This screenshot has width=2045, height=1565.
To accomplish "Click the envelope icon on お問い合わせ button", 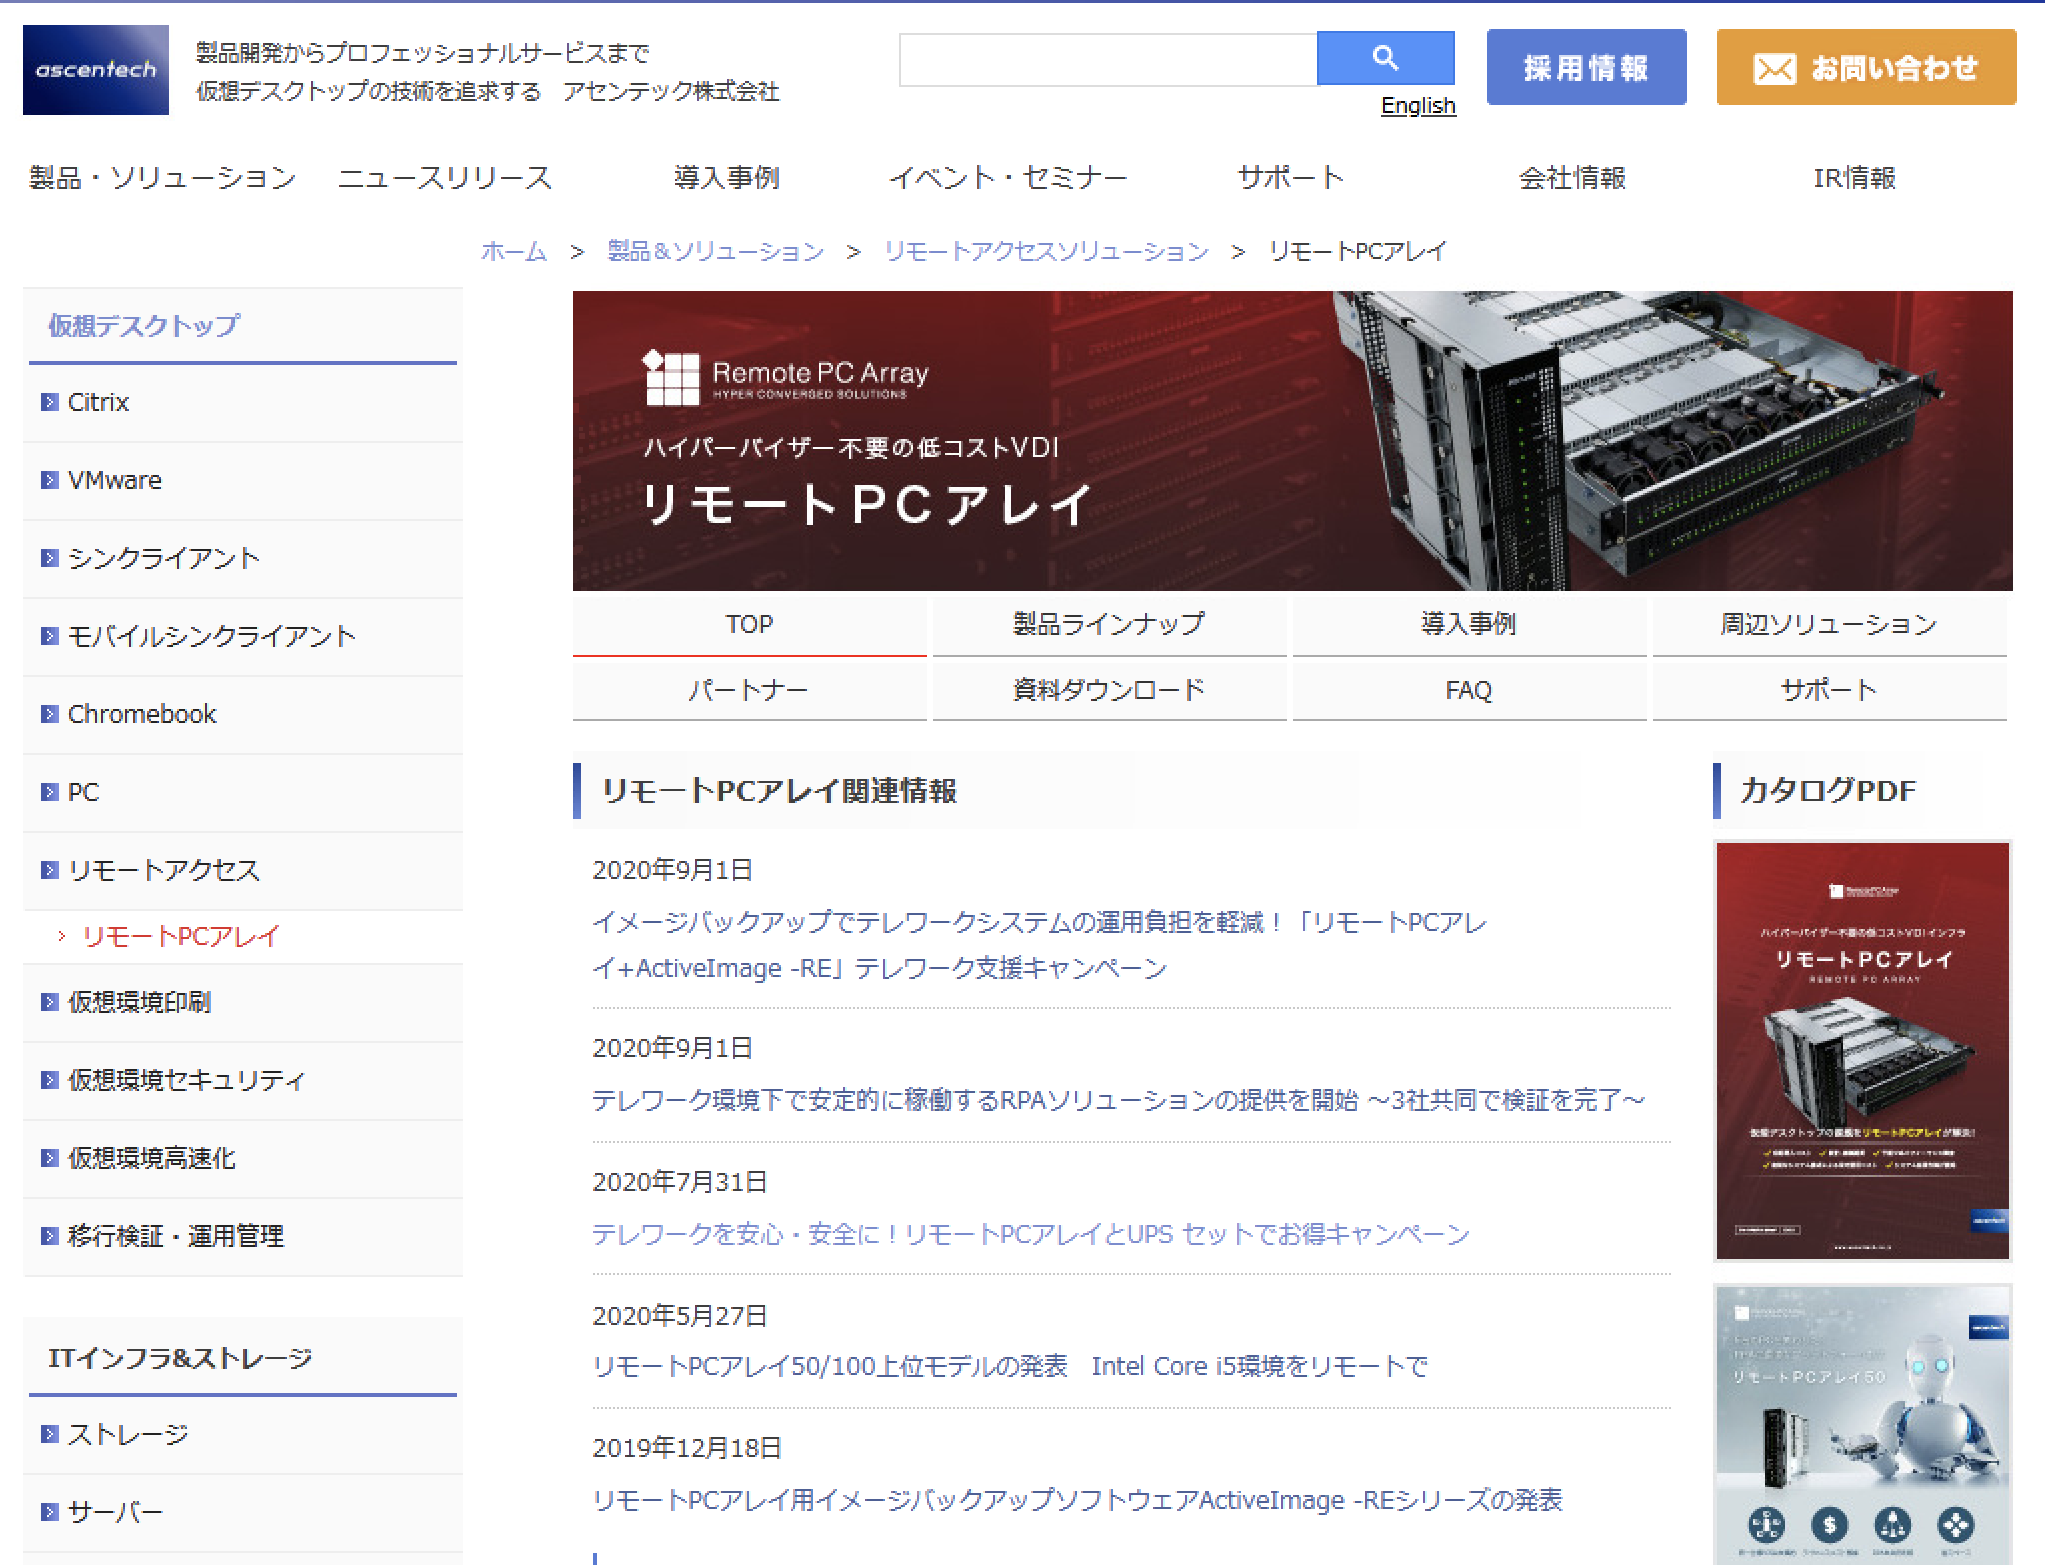I will (x=1775, y=68).
